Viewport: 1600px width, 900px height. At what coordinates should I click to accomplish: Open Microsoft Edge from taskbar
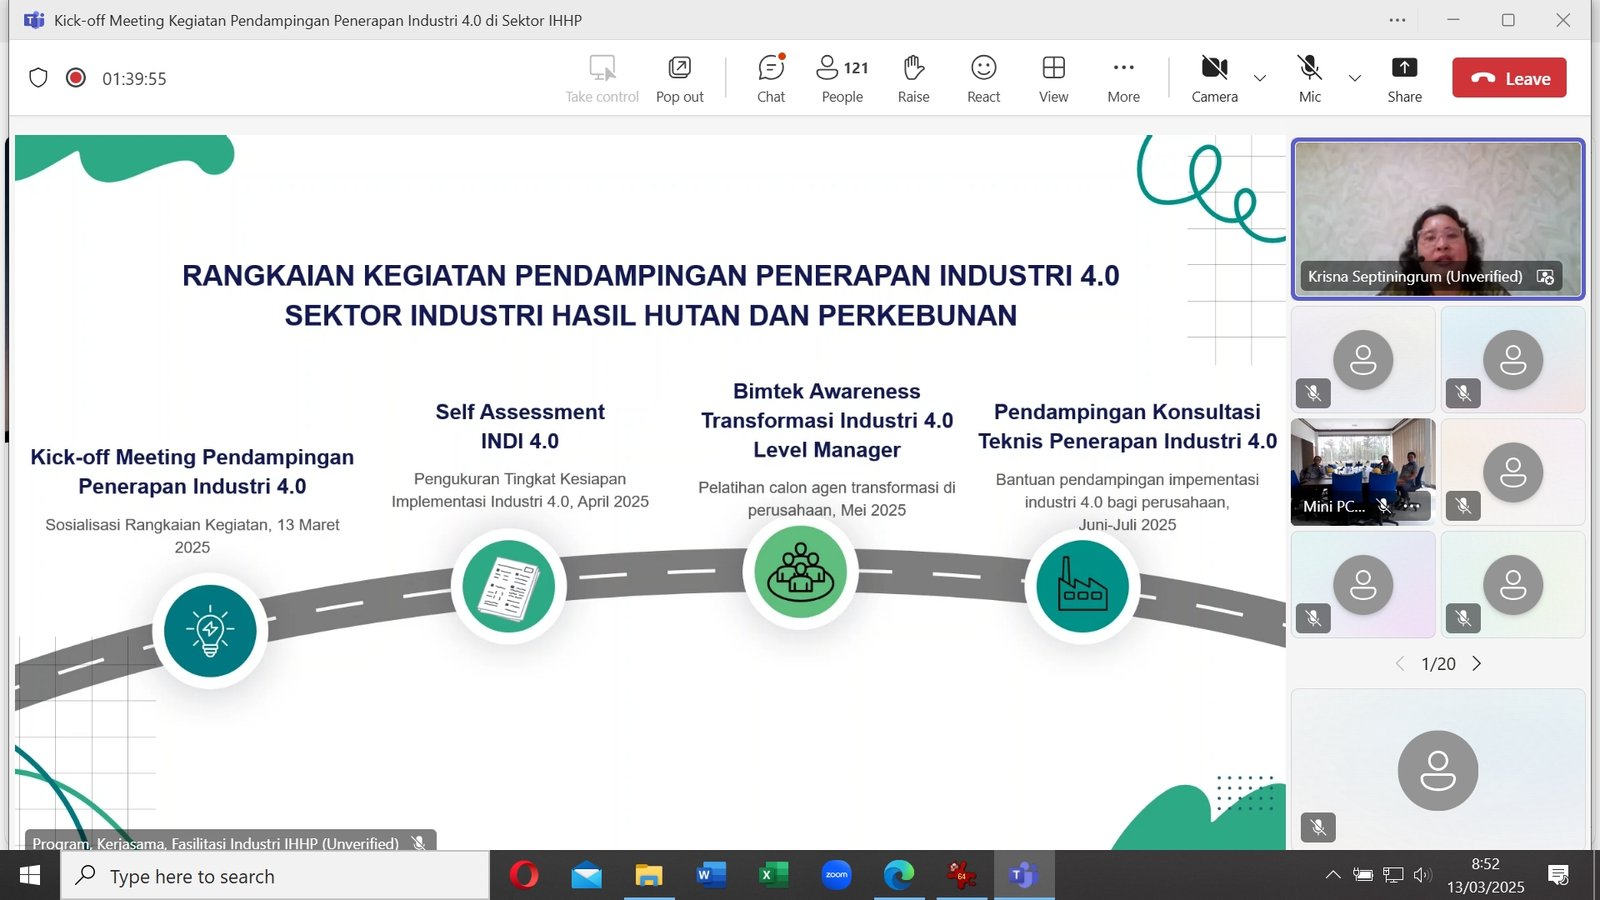(x=899, y=876)
